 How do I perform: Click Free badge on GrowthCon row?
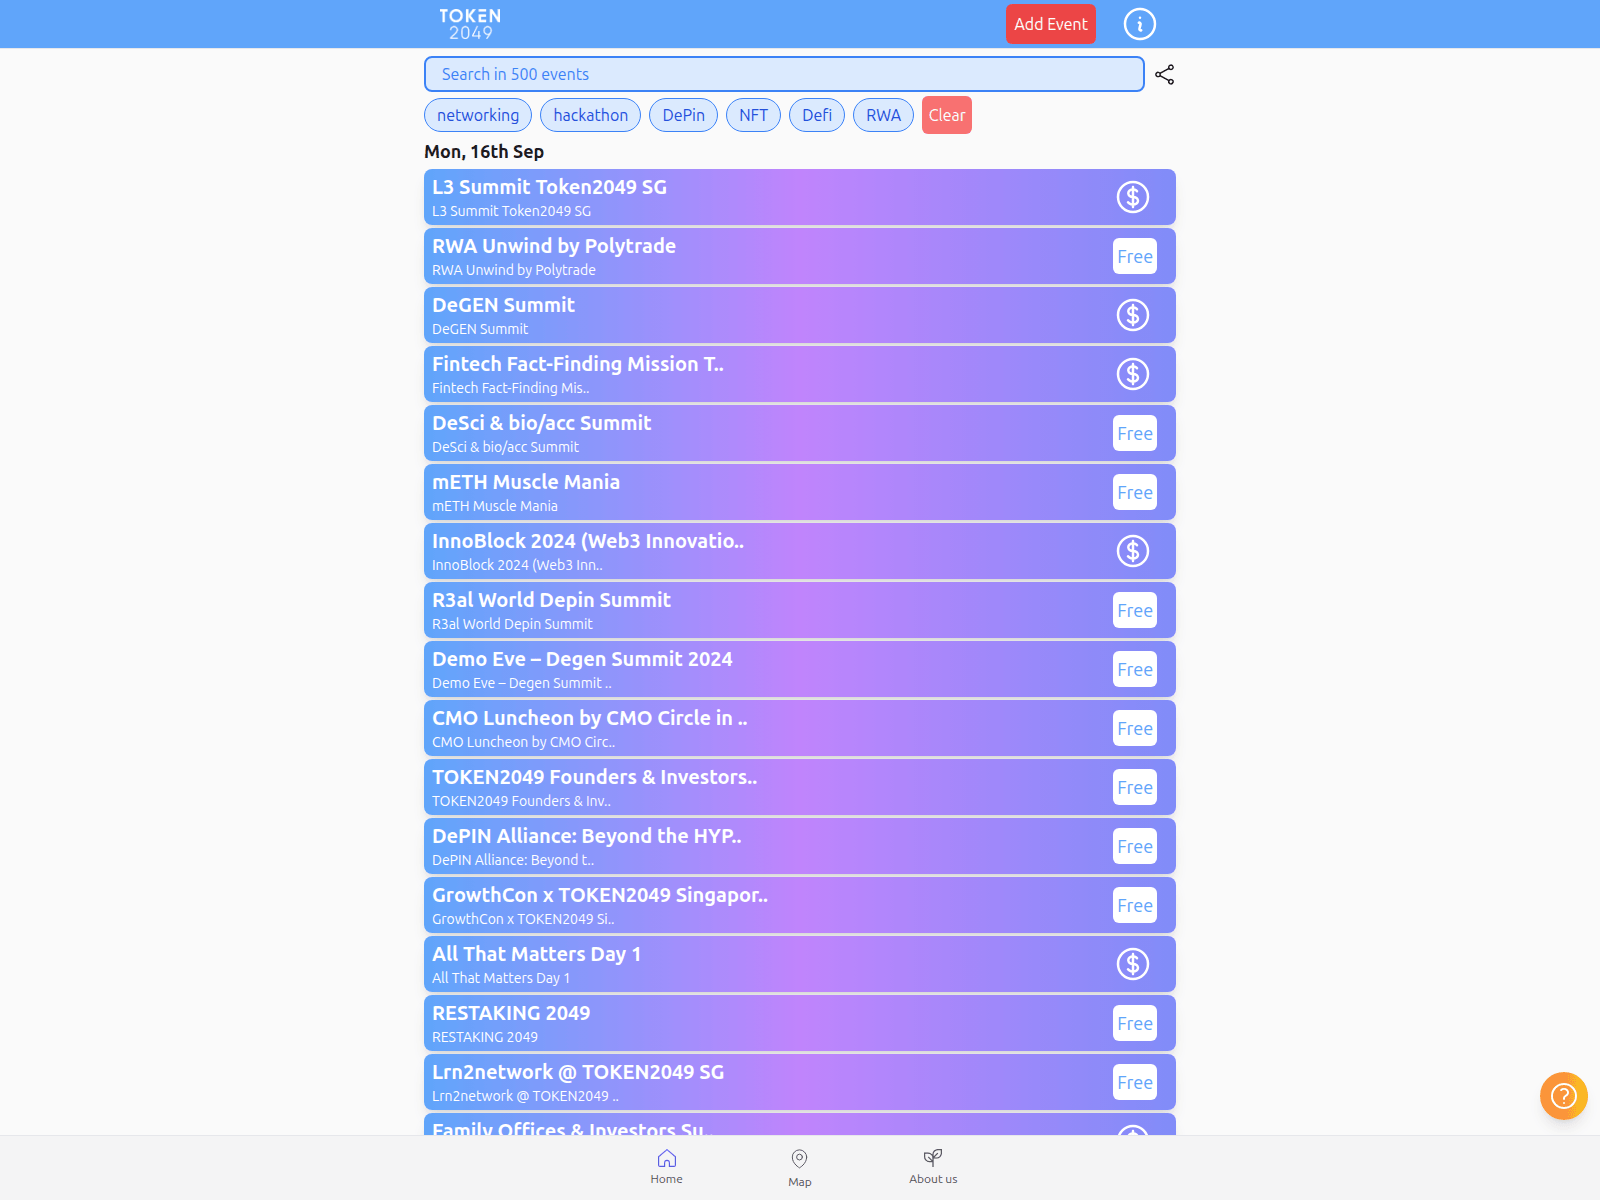pyautogui.click(x=1135, y=905)
